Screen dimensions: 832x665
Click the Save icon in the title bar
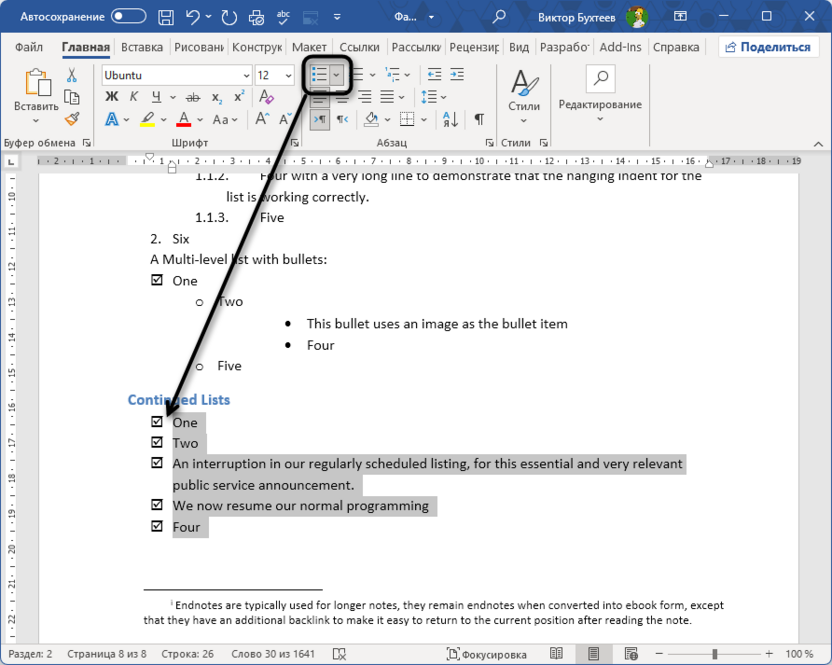click(x=166, y=17)
